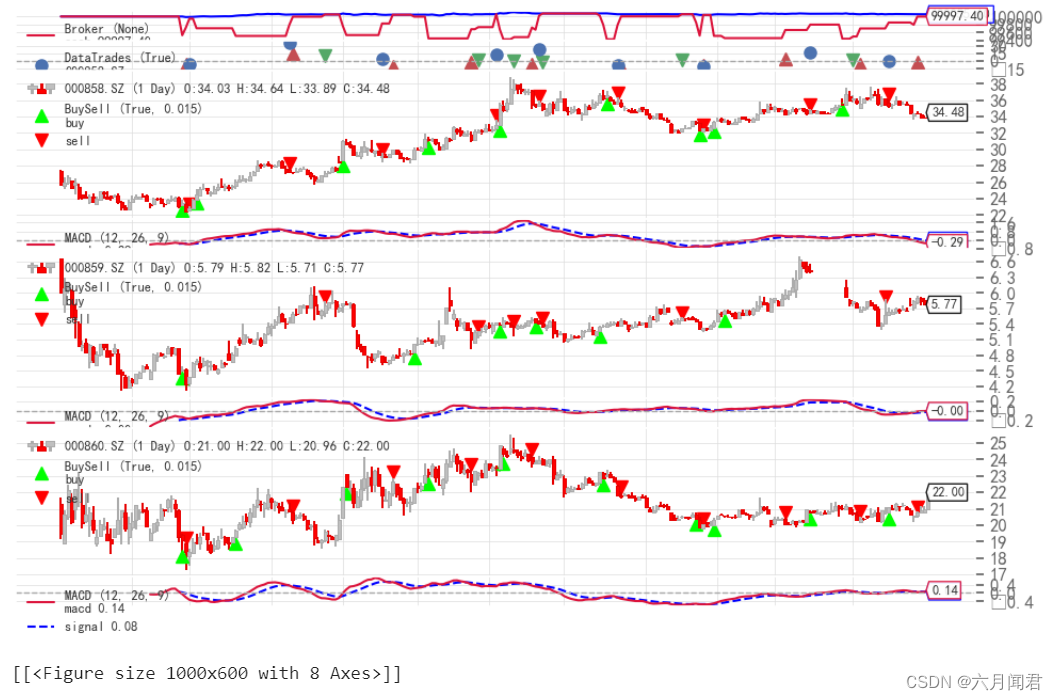Viewport: 1058px width, 700px height.
Task: Click the candlestick legend icon beside 000858.SZ
Action: coord(41,88)
